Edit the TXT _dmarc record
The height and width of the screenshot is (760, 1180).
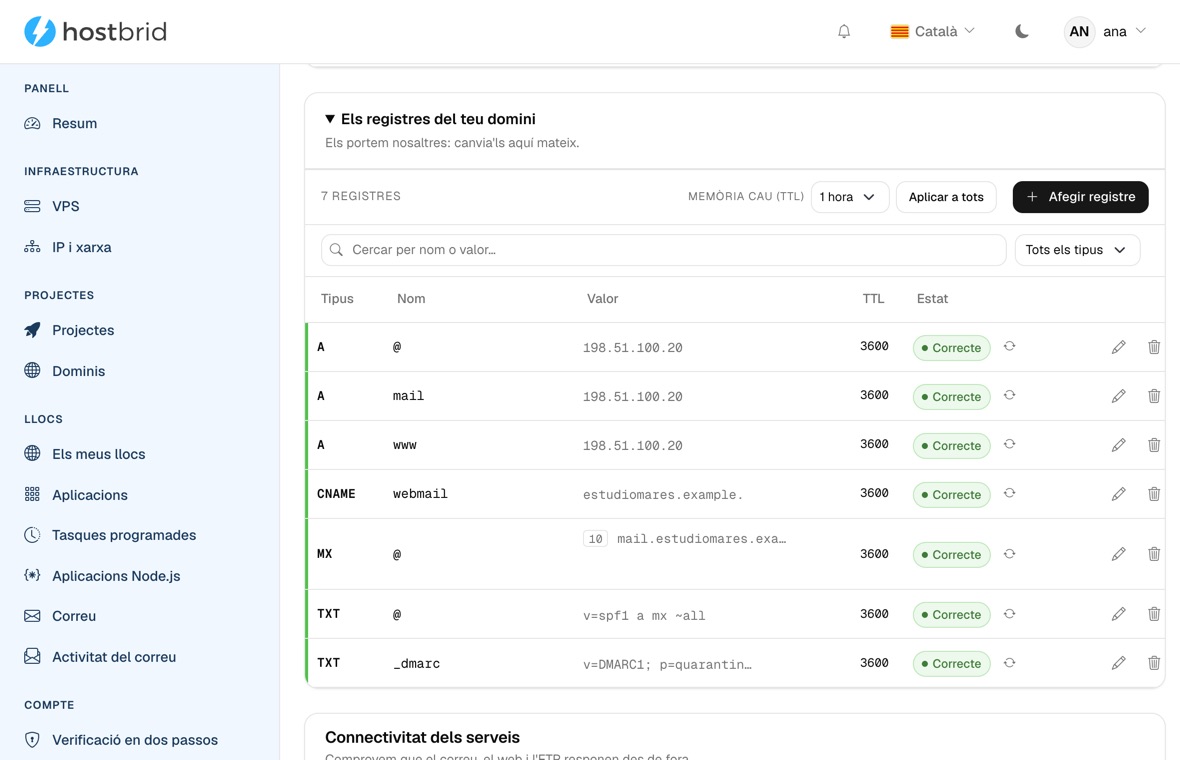point(1118,663)
